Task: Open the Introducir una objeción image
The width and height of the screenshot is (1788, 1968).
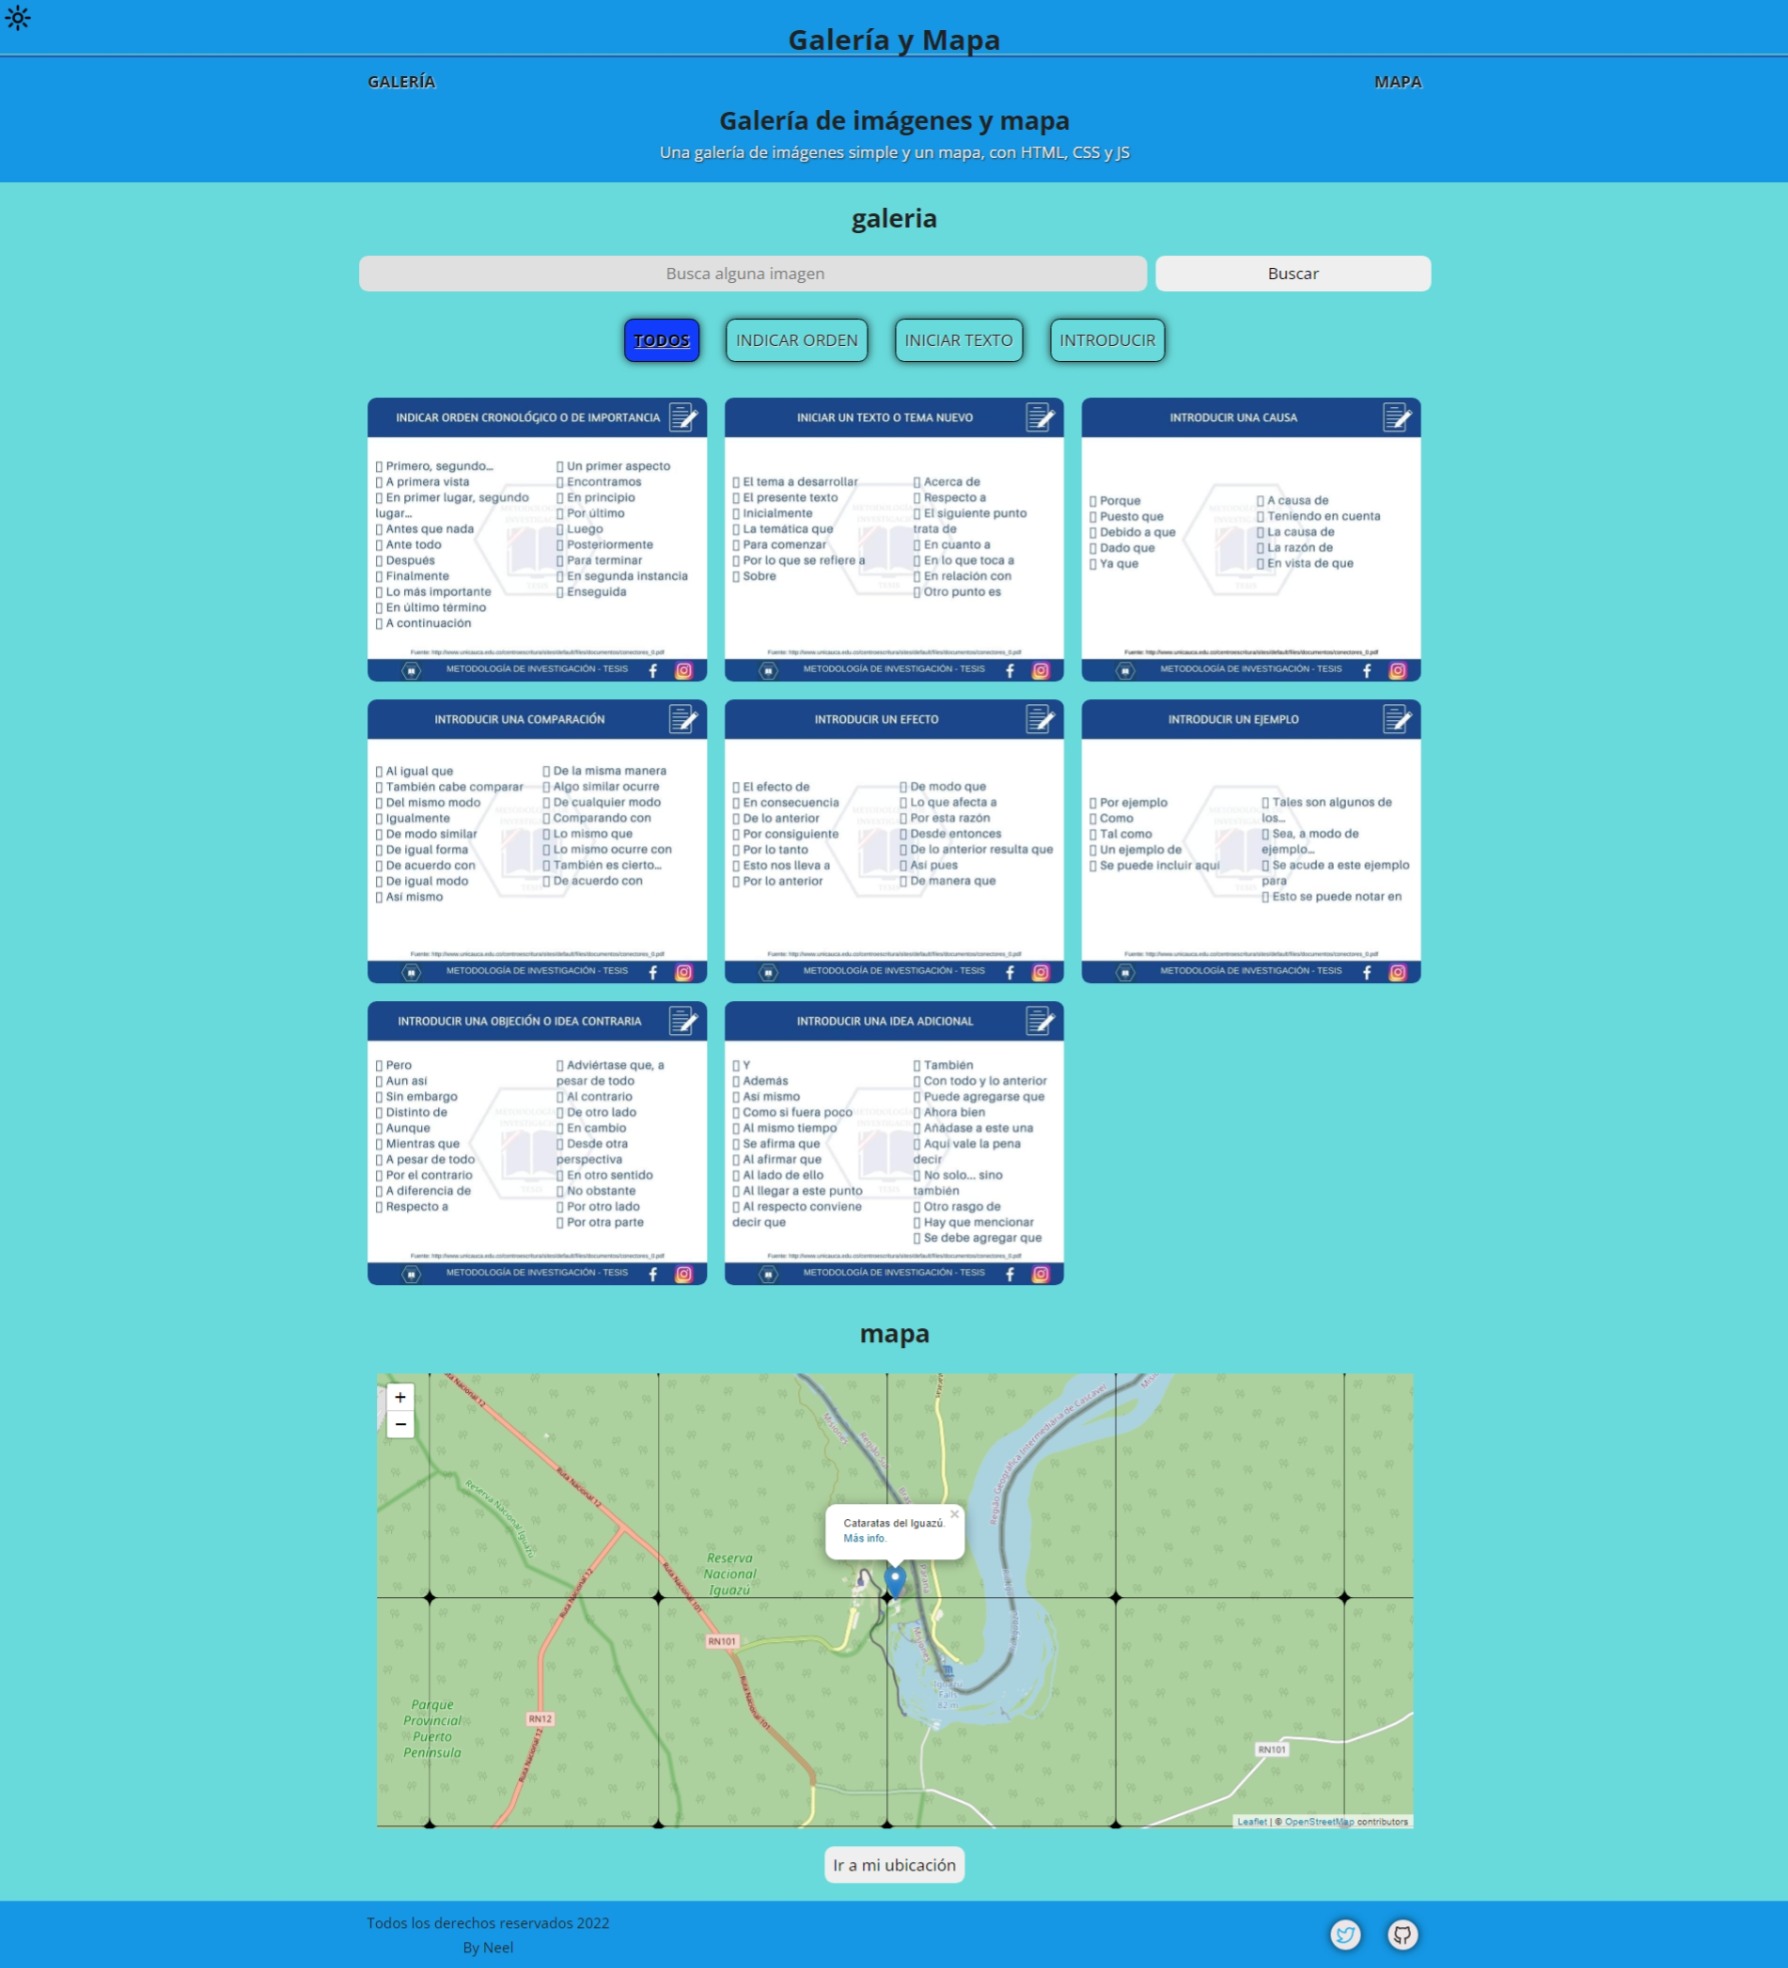Action: 537,1143
